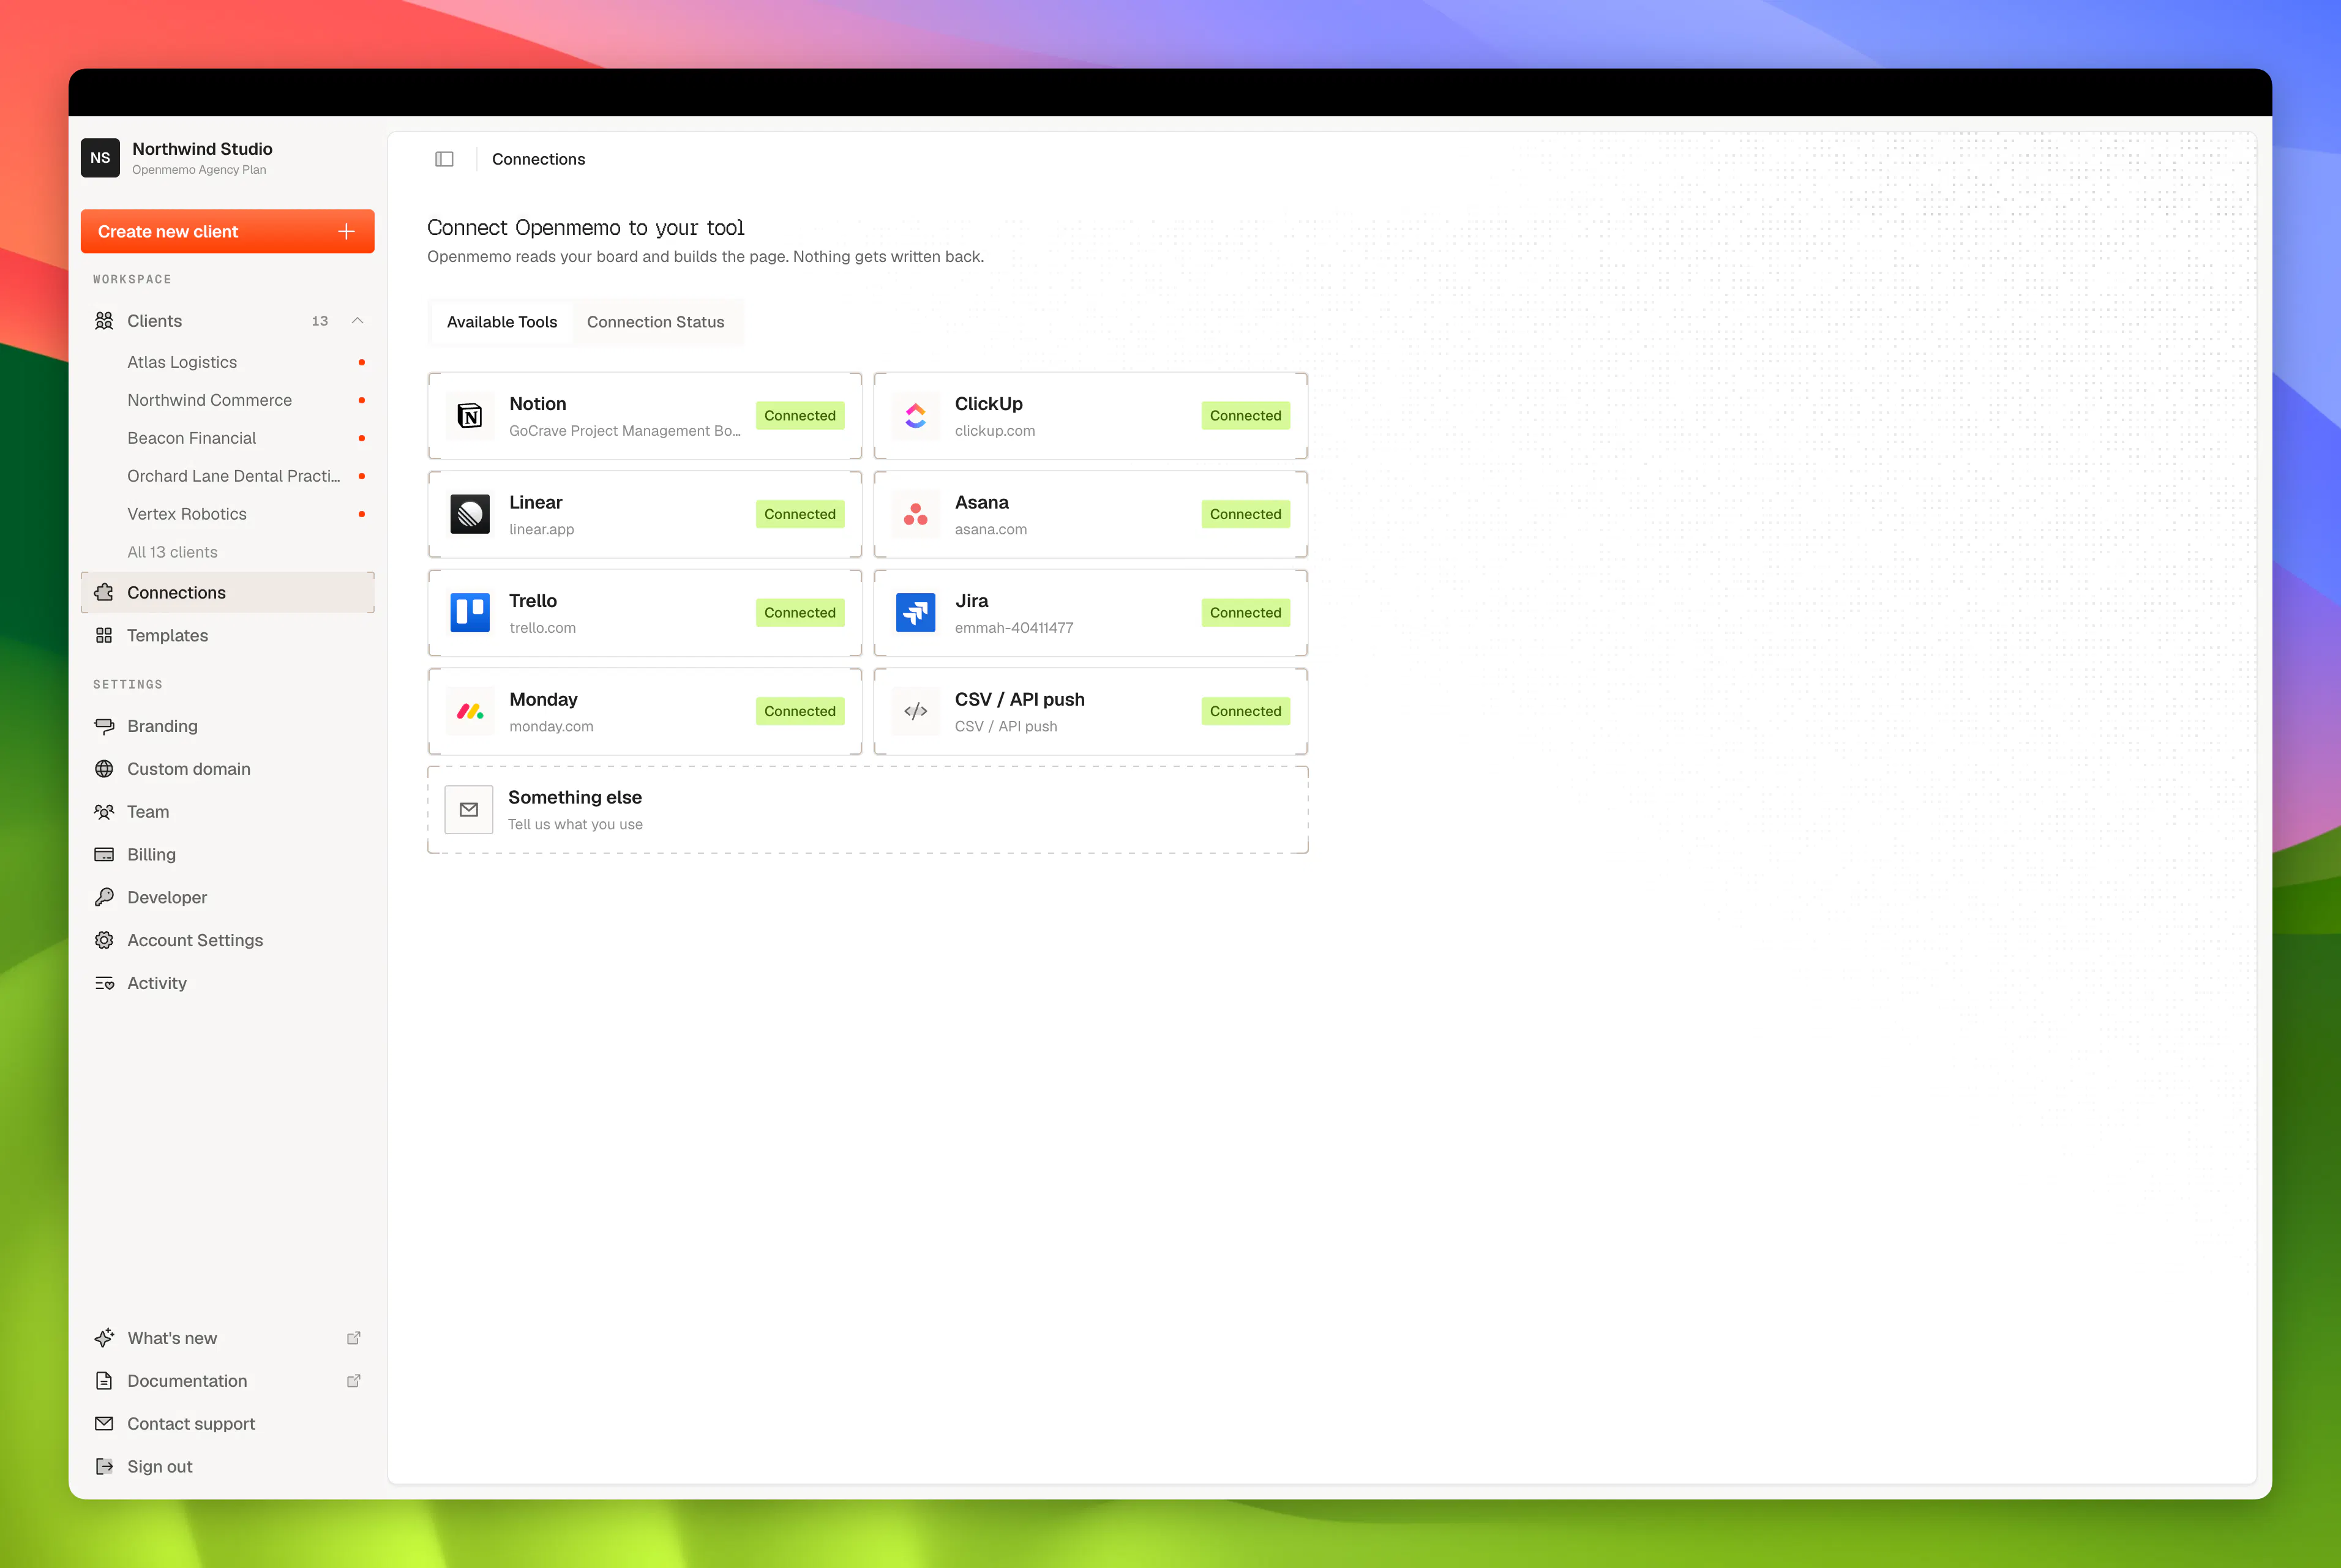Click the Contact support label
The height and width of the screenshot is (1568, 2341).
[191, 1424]
